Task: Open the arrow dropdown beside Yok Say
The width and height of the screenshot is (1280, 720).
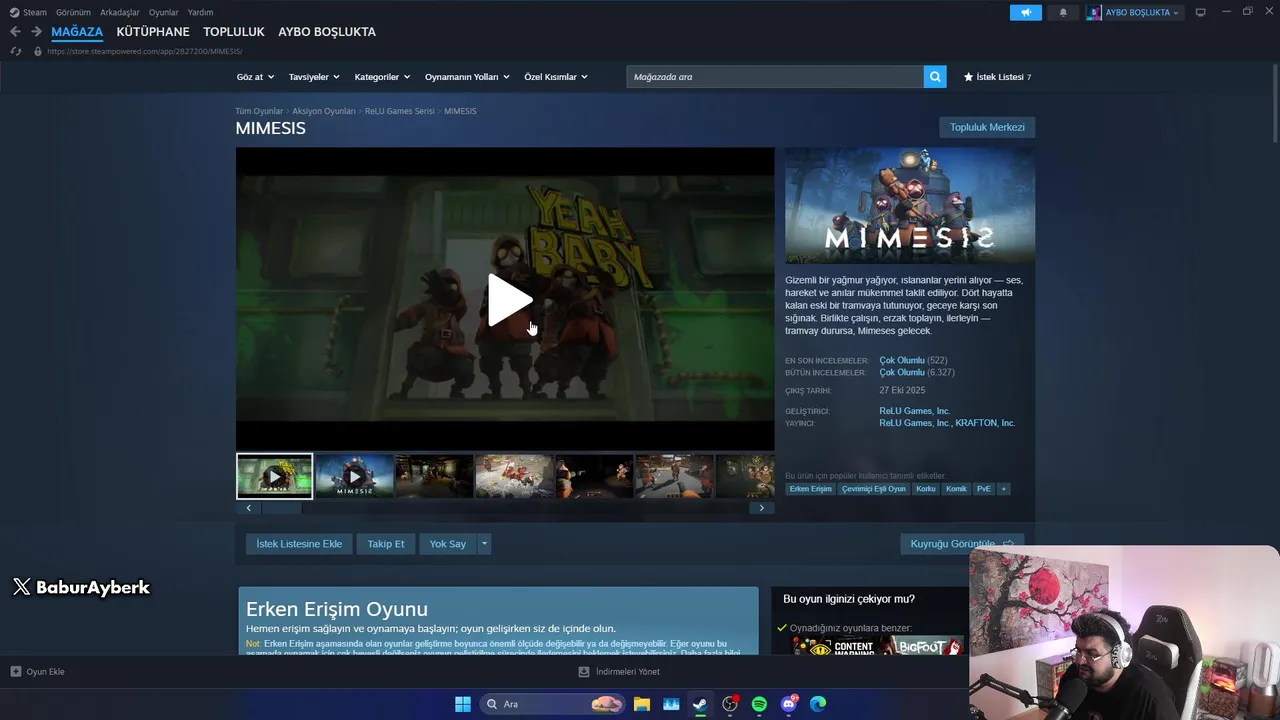Action: pyautogui.click(x=485, y=544)
